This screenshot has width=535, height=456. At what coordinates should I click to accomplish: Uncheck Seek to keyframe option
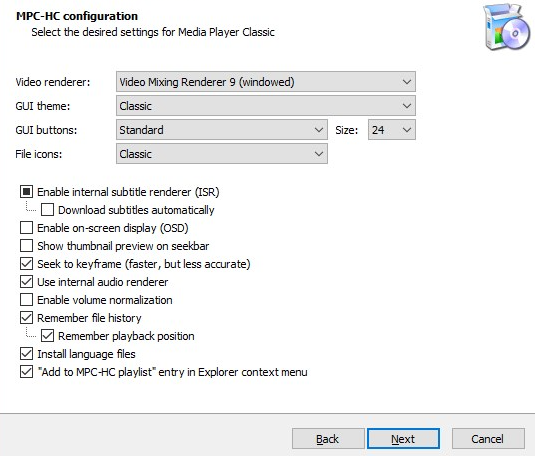click(x=26, y=264)
